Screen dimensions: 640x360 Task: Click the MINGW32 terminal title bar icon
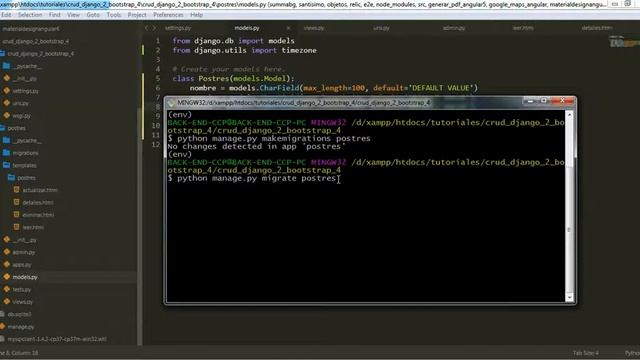pyautogui.click(x=171, y=103)
